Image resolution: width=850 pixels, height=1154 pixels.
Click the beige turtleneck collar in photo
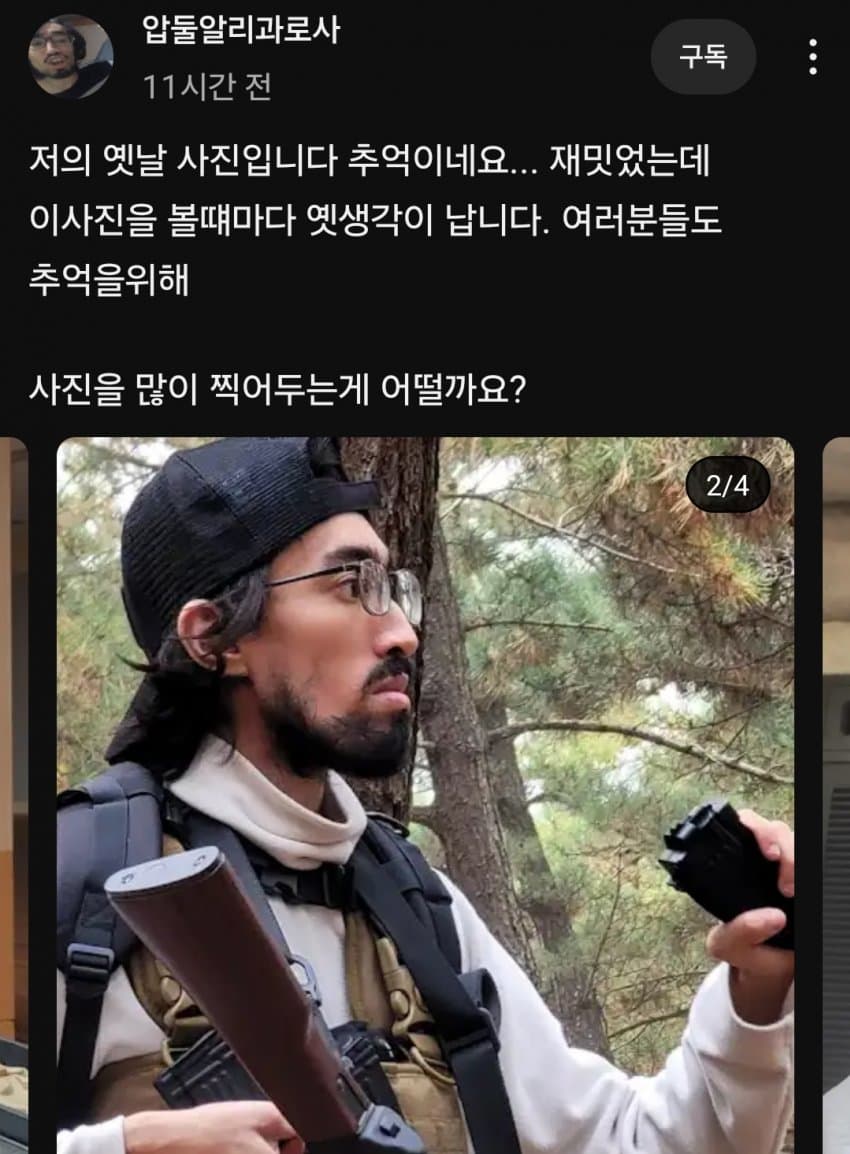[272, 799]
